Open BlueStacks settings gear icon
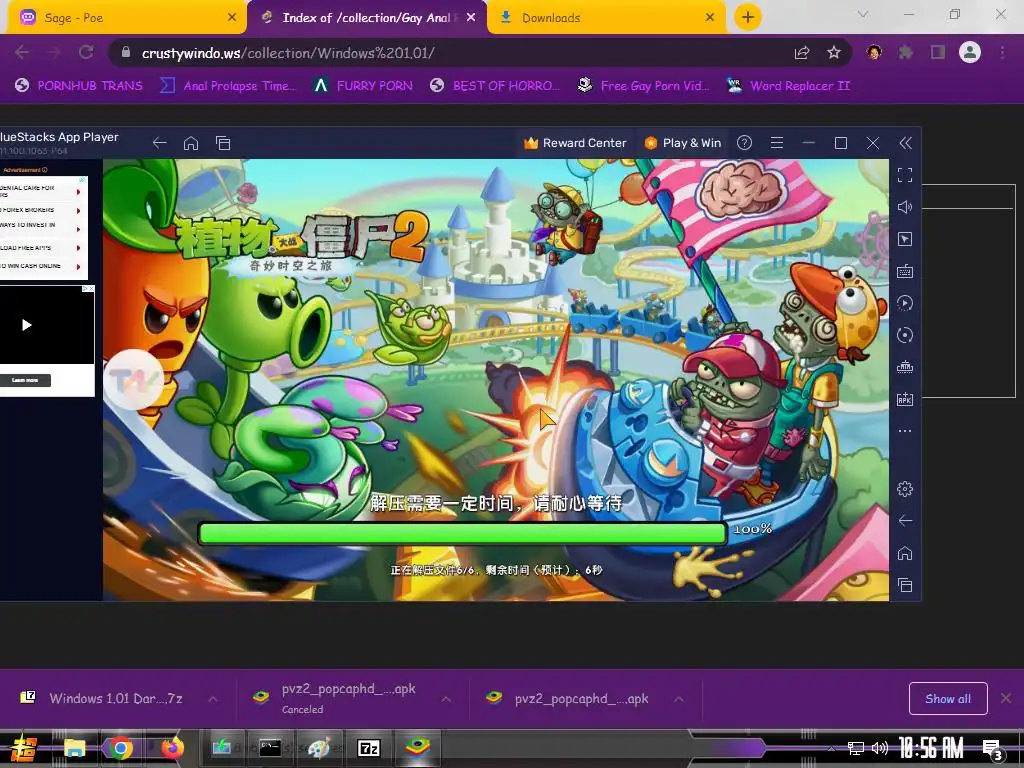This screenshot has height=768, width=1024. pos(904,488)
